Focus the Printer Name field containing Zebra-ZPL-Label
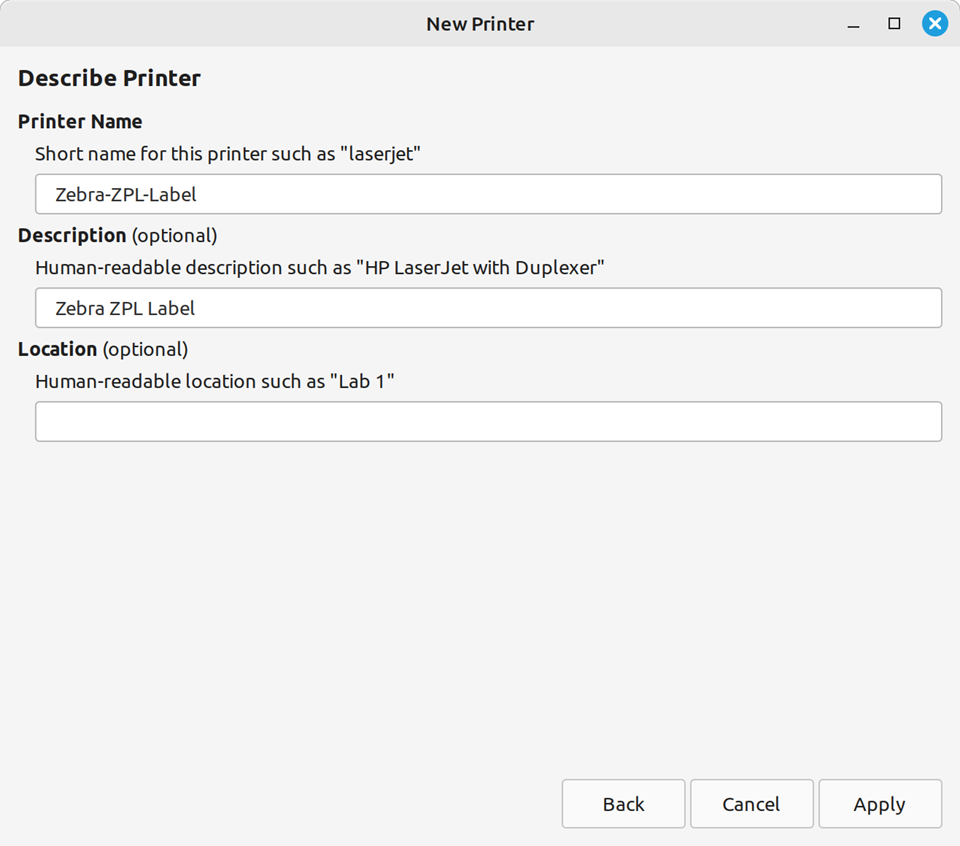The height and width of the screenshot is (846, 960). (488, 194)
